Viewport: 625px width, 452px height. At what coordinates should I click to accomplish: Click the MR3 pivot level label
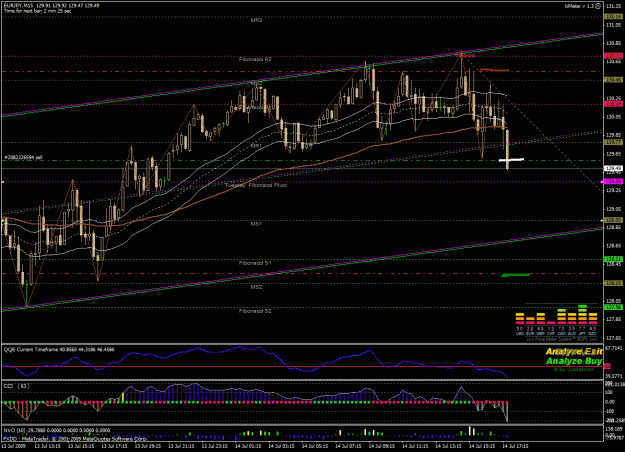(x=256, y=20)
